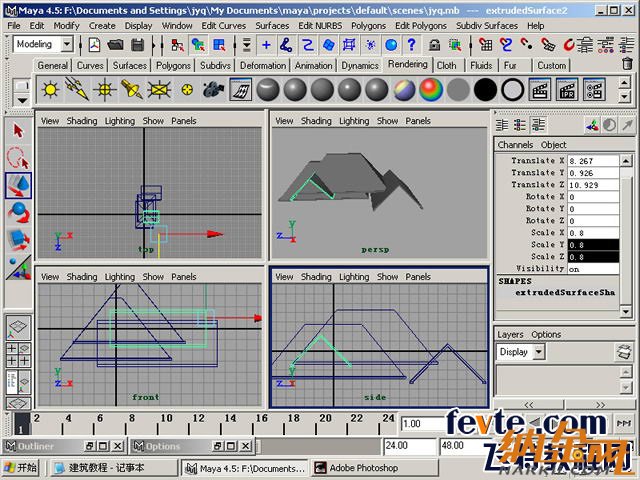Click the Translate X value field
640x480 pixels.
click(x=599, y=161)
